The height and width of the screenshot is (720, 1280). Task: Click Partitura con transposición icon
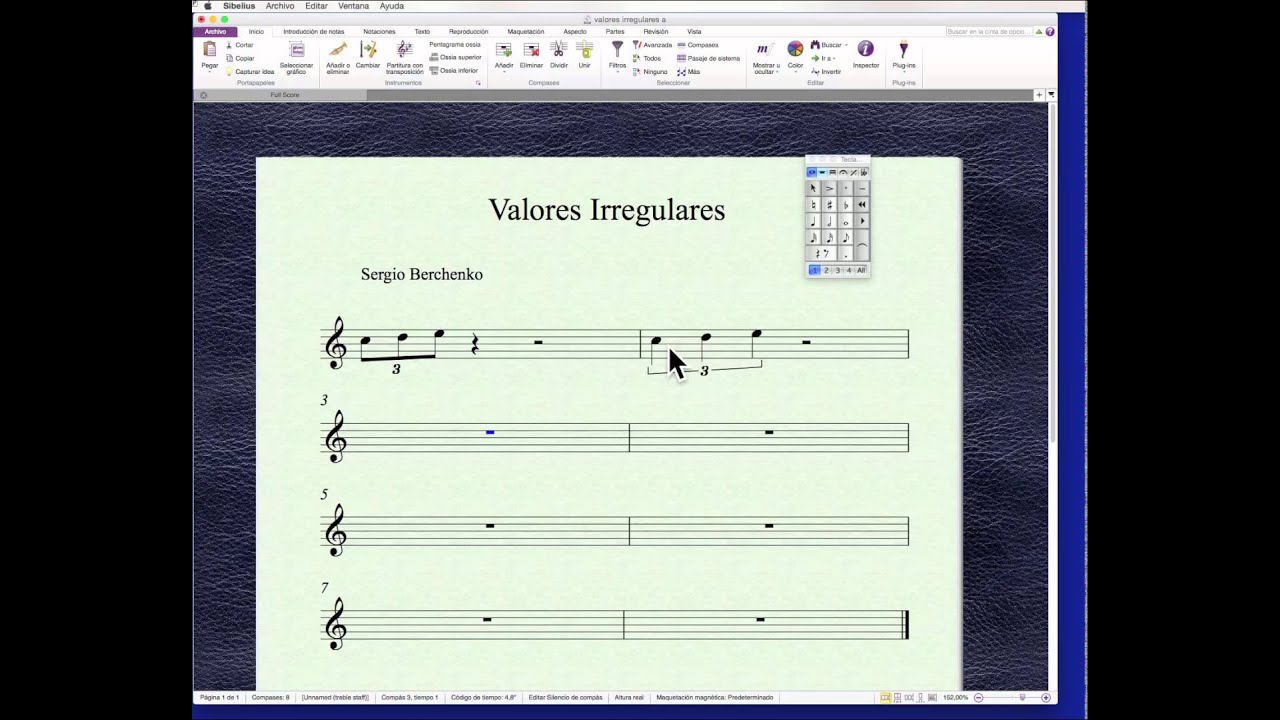pyautogui.click(x=404, y=49)
